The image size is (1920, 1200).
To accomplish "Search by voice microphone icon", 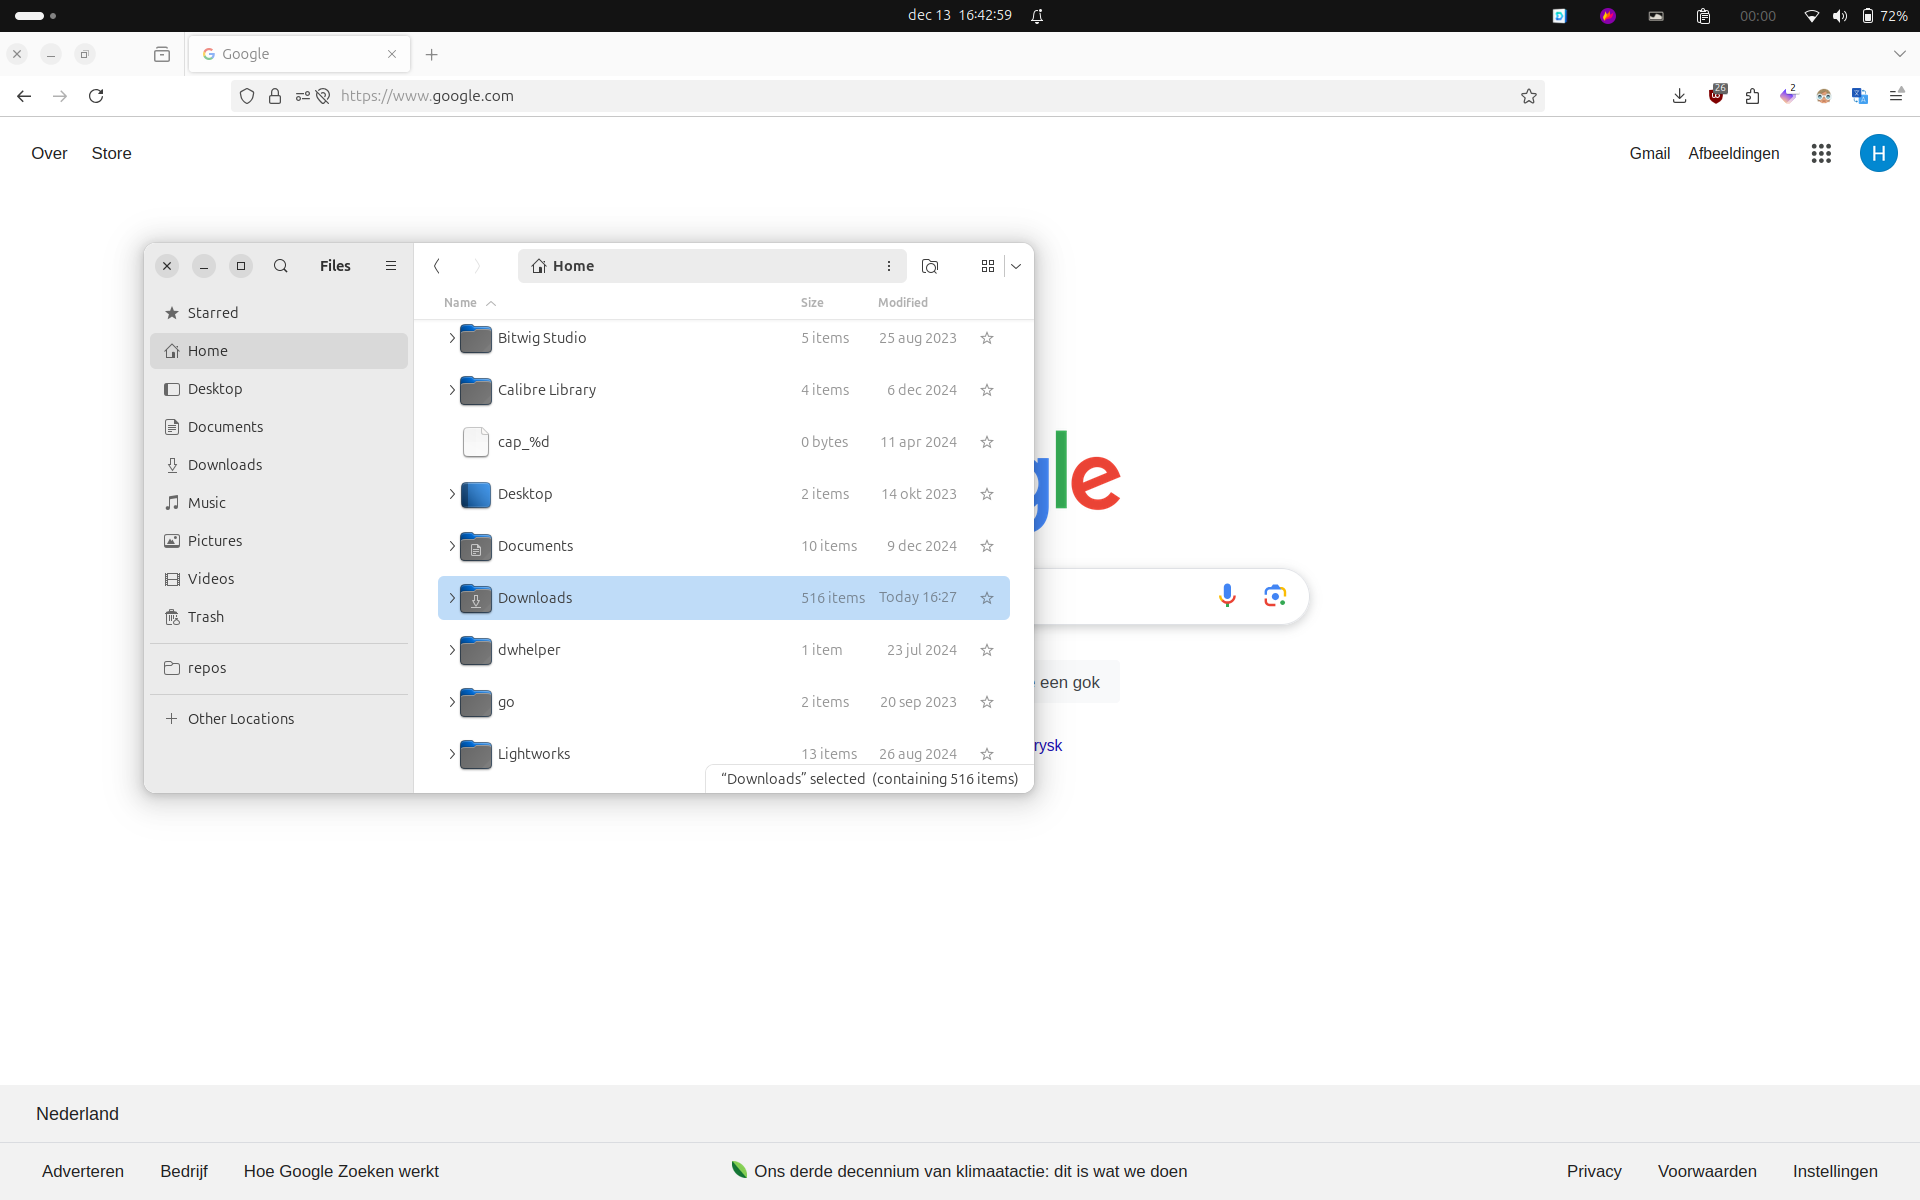I will [1227, 596].
